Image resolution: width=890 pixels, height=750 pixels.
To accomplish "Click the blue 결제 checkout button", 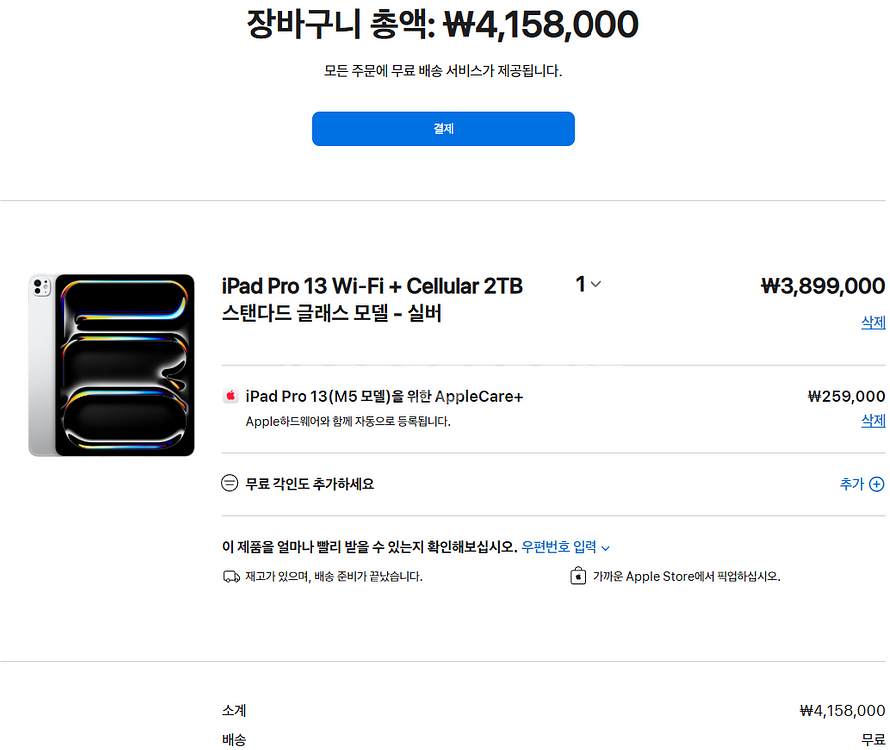I will 443,129.
